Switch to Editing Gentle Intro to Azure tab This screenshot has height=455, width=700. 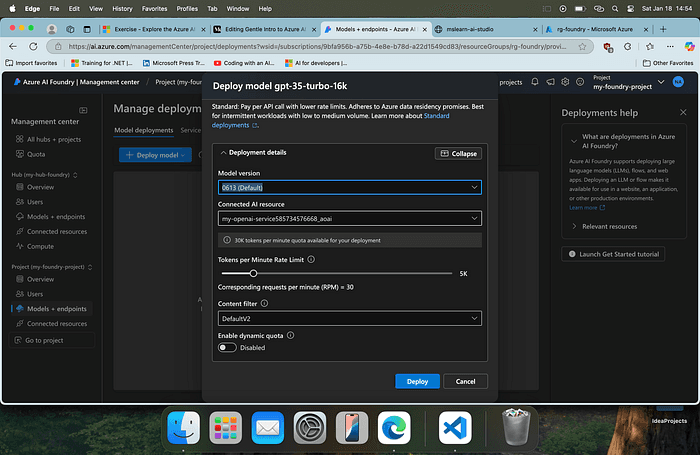pyautogui.click(x=265, y=29)
